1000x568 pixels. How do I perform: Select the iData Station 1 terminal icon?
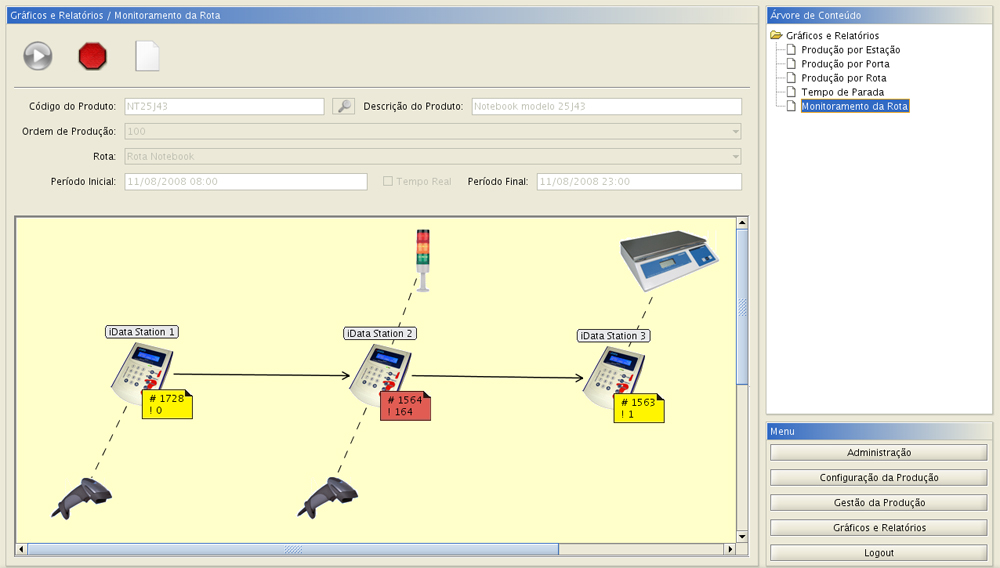tap(140, 372)
